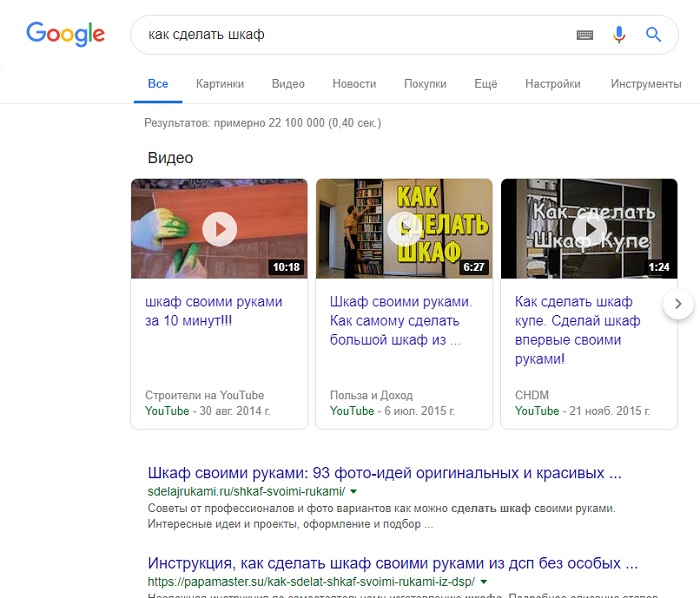
Task: Click the blue magnifier search icon
Action: (654, 35)
